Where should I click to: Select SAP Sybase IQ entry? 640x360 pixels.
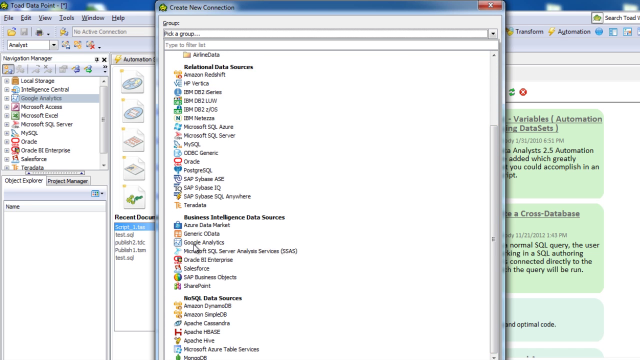[202, 188]
